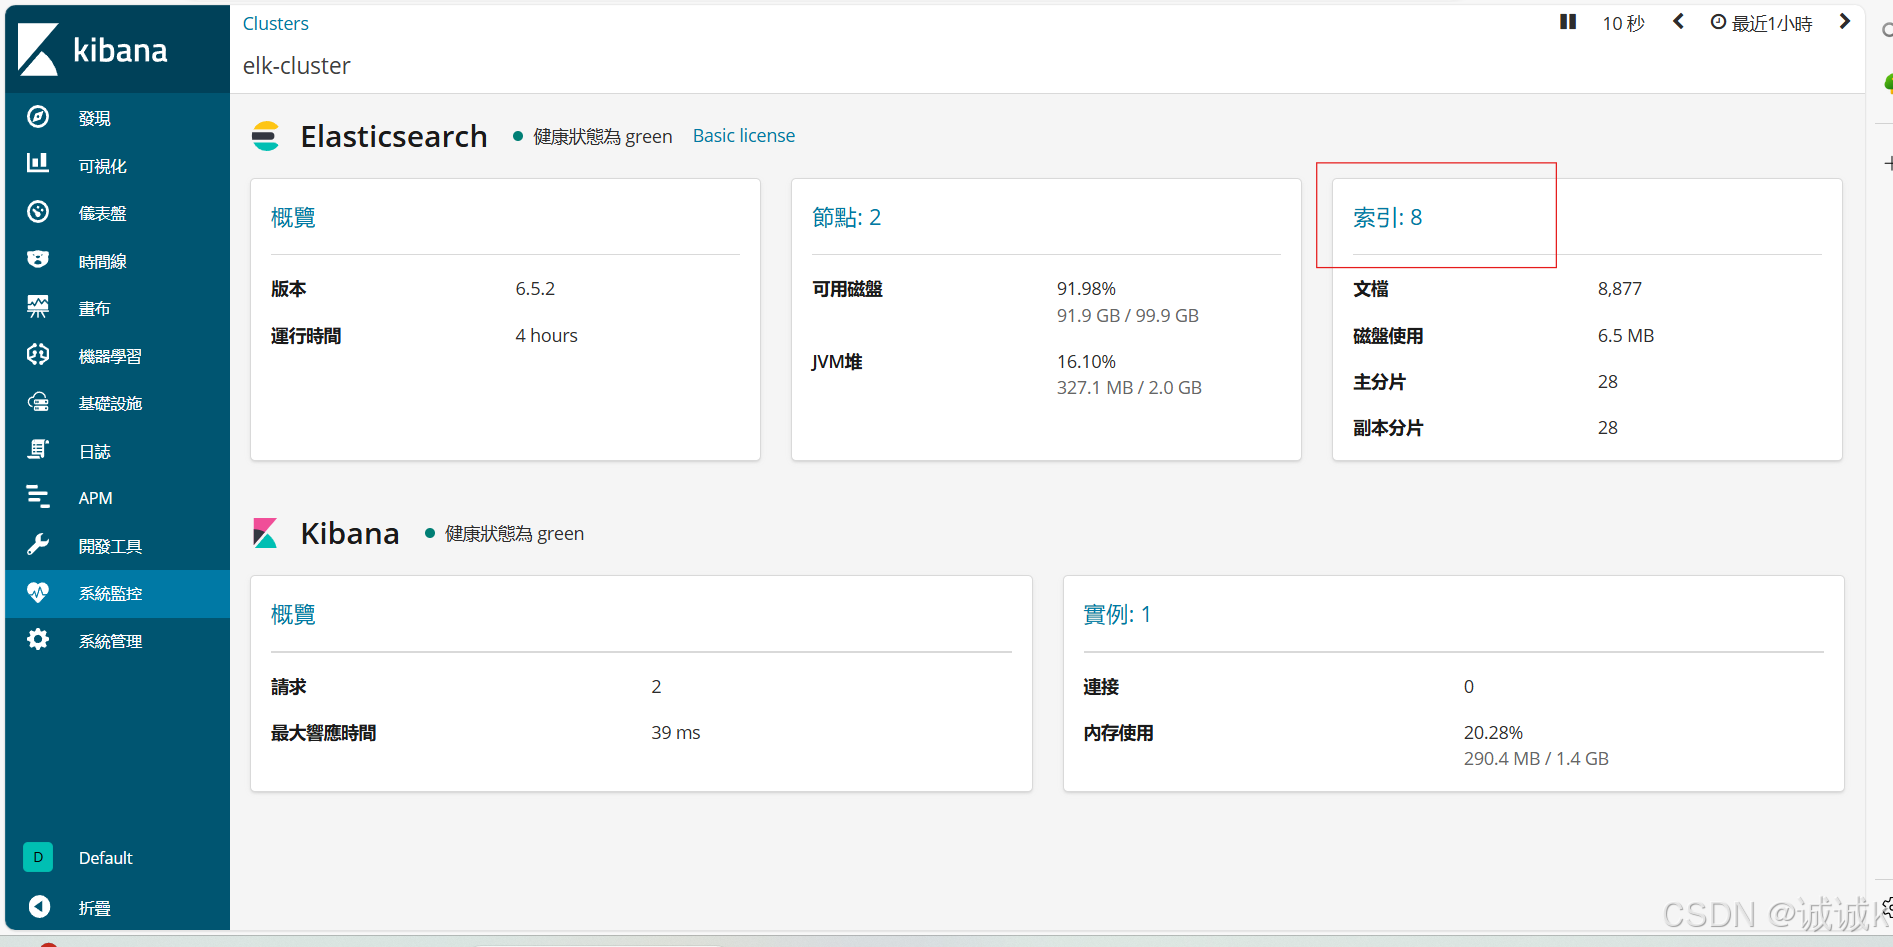The image size is (1893, 947).
Task: Click the documents count 8,877
Action: point(1619,289)
